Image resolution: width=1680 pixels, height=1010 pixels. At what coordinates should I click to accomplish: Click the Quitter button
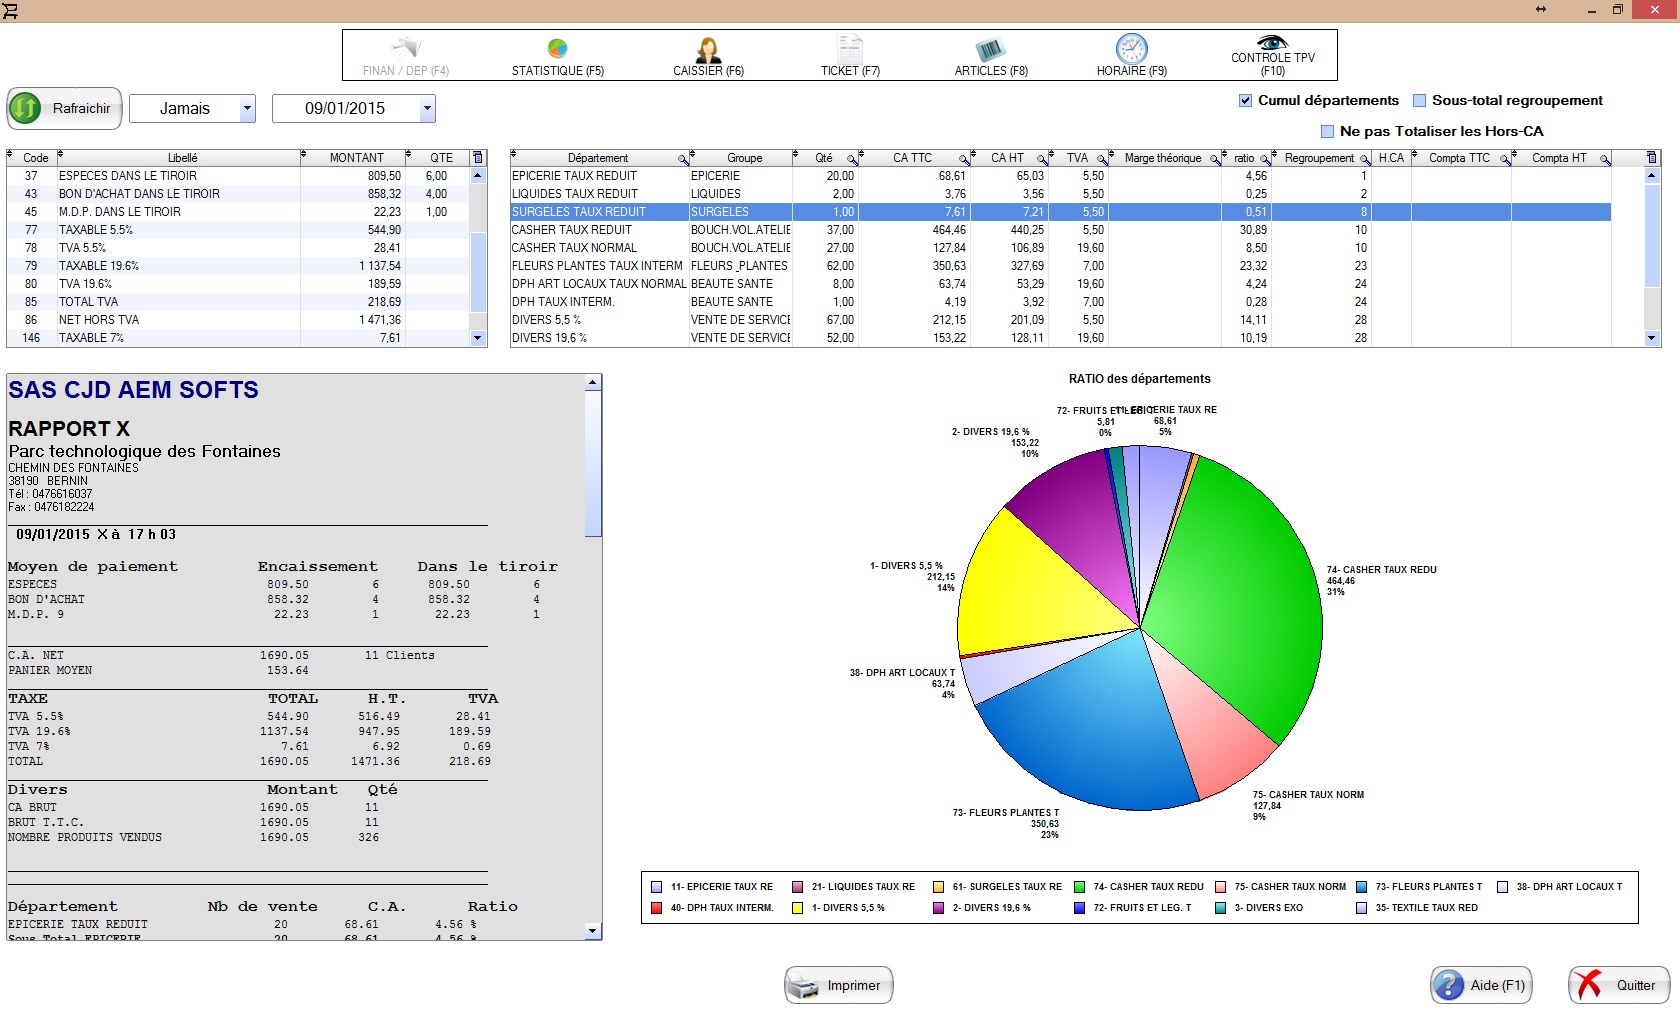[x=1618, y=985]
